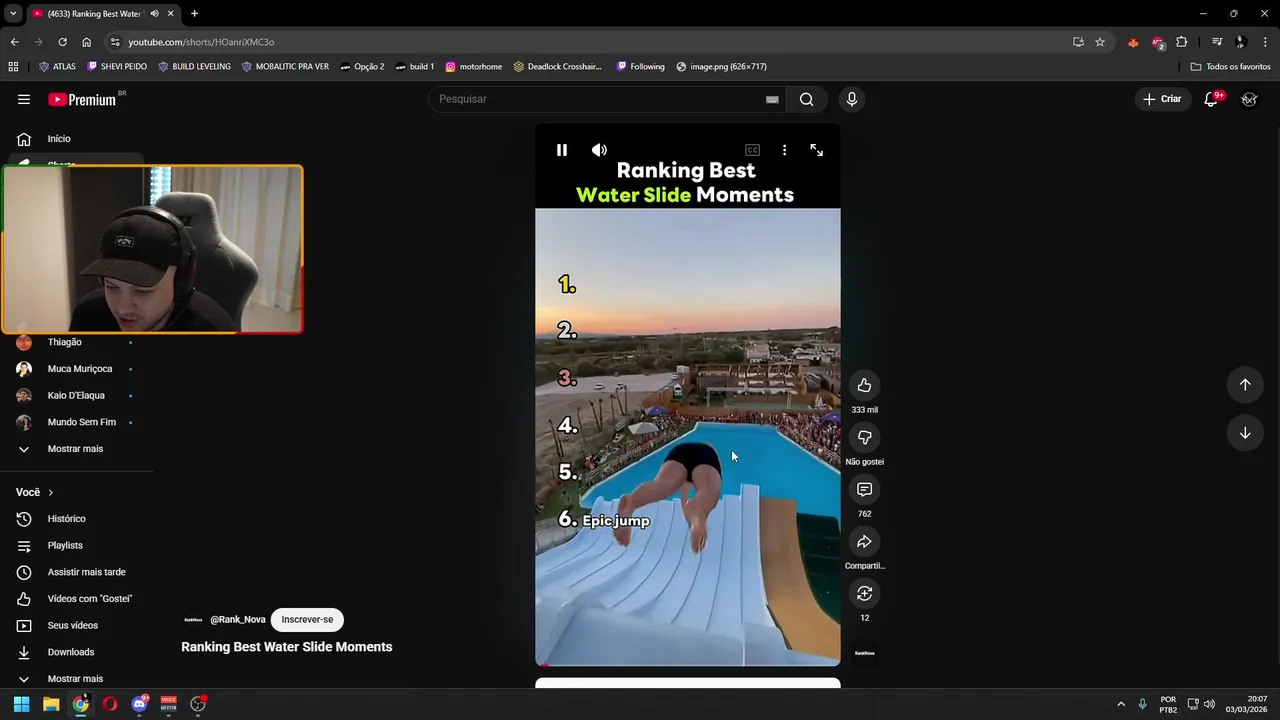Open the ATLAS bookmark

tap(57, 67)
